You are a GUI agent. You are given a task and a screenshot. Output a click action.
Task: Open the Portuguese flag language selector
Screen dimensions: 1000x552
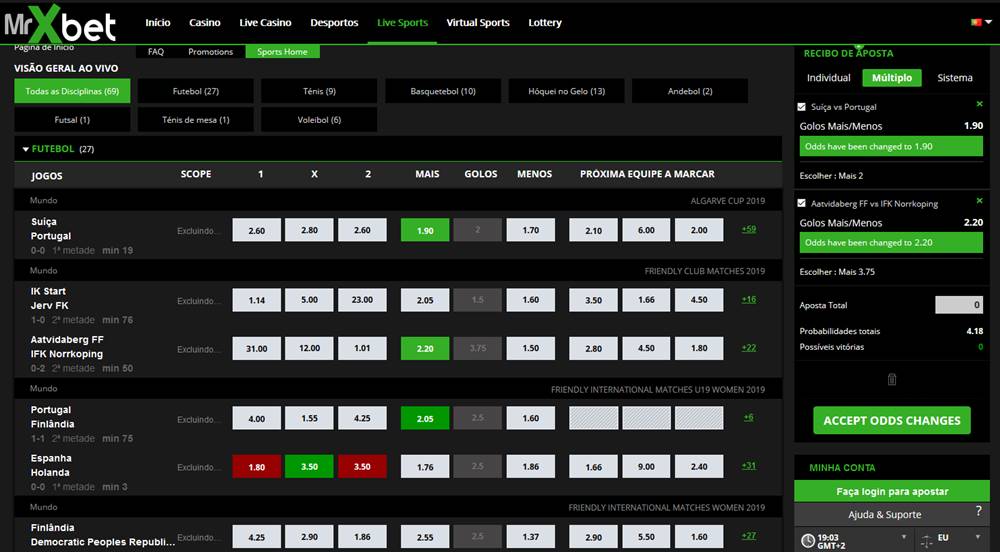[979, 22]
